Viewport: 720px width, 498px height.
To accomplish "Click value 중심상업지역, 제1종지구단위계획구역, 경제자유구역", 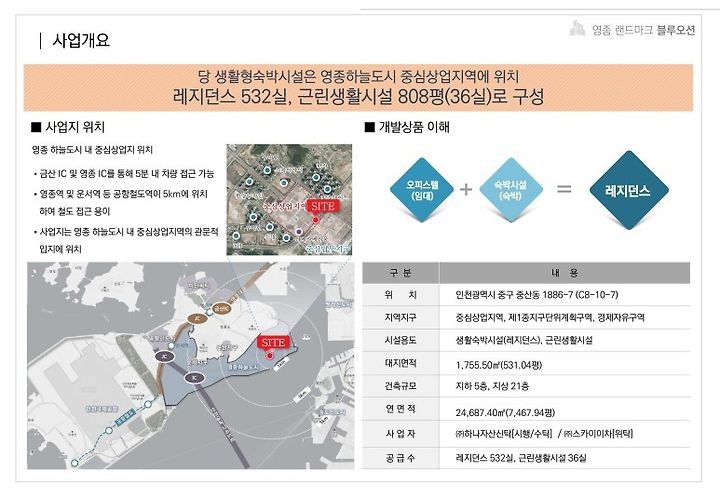I will [550, 317].
